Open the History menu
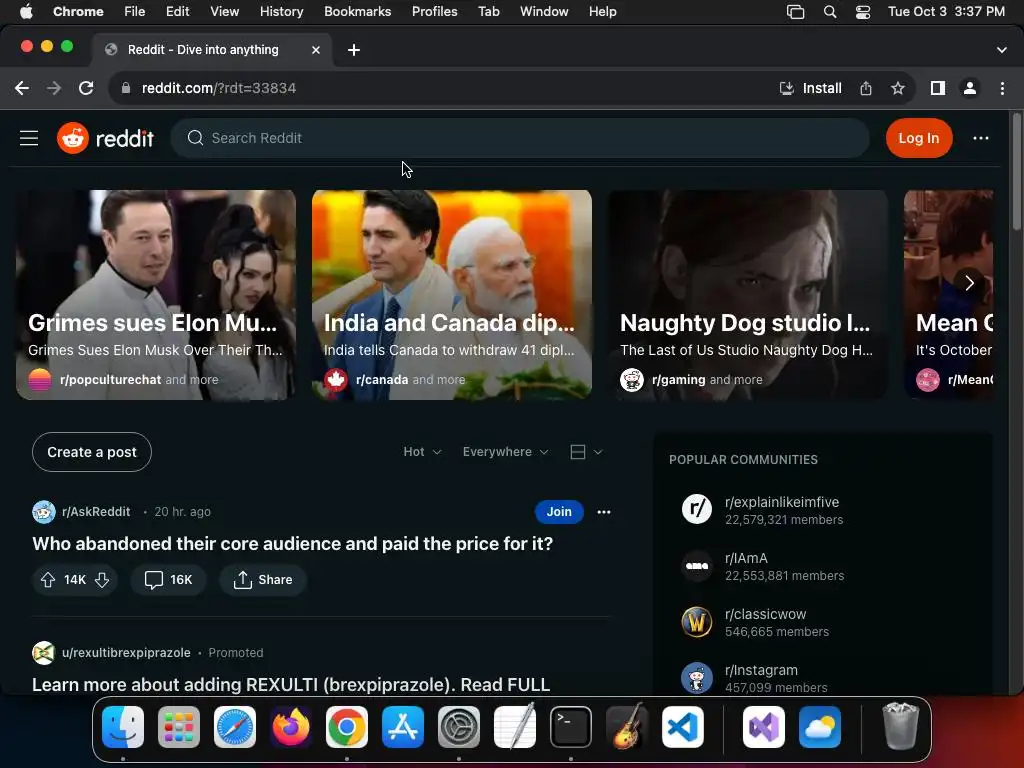The image size is (1024, 768). (x=281, y=11)
